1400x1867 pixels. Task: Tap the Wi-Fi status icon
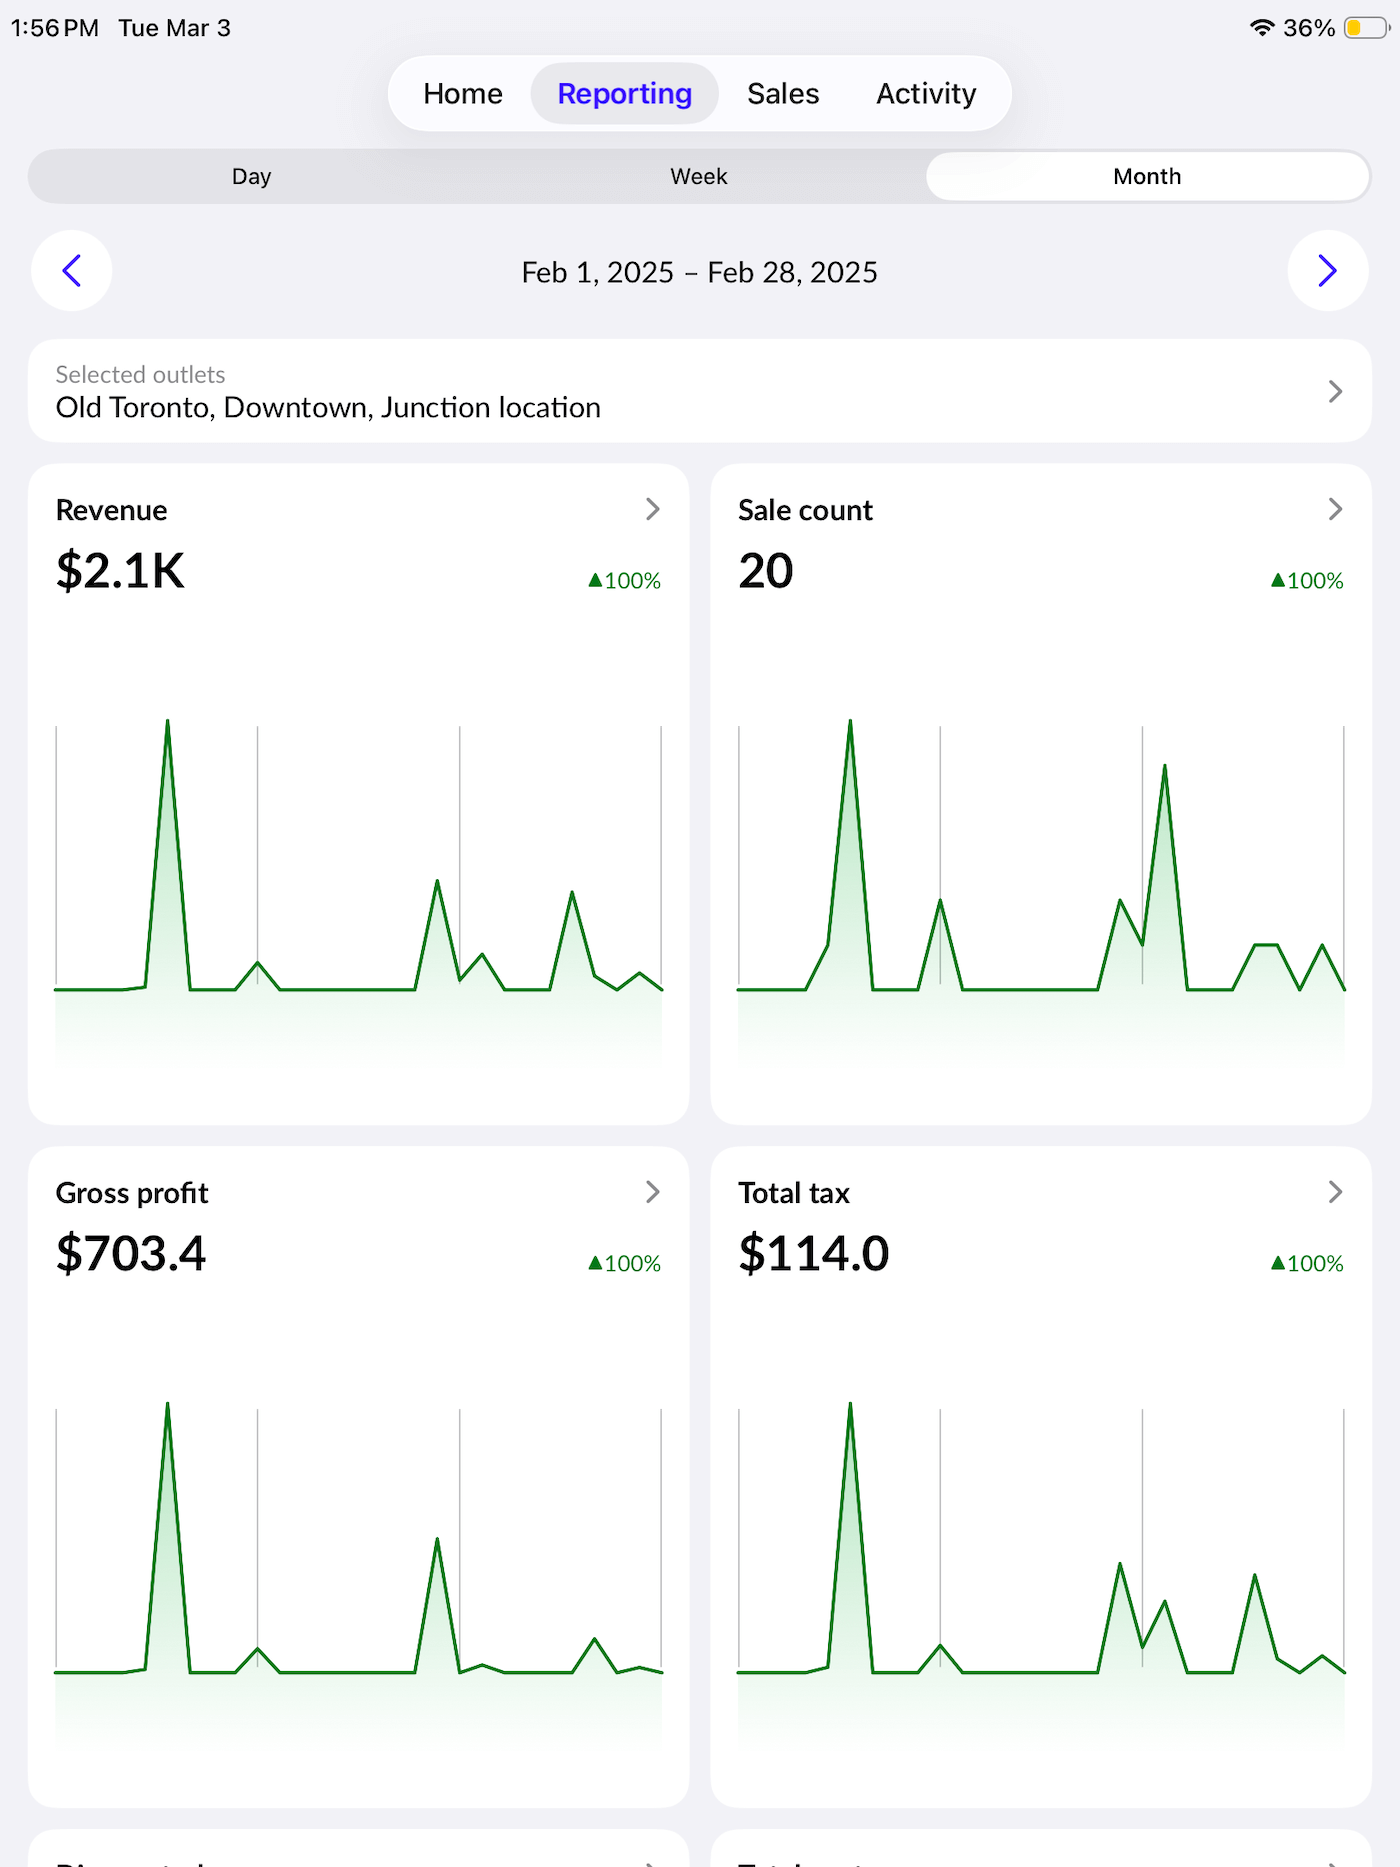click(1262, 28)
